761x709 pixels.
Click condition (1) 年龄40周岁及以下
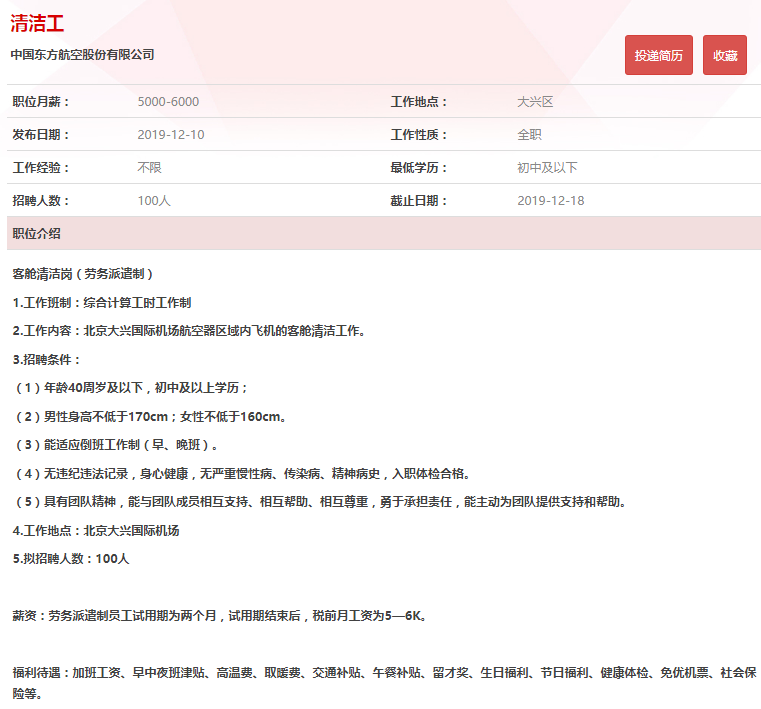click(x=132, y=387)
